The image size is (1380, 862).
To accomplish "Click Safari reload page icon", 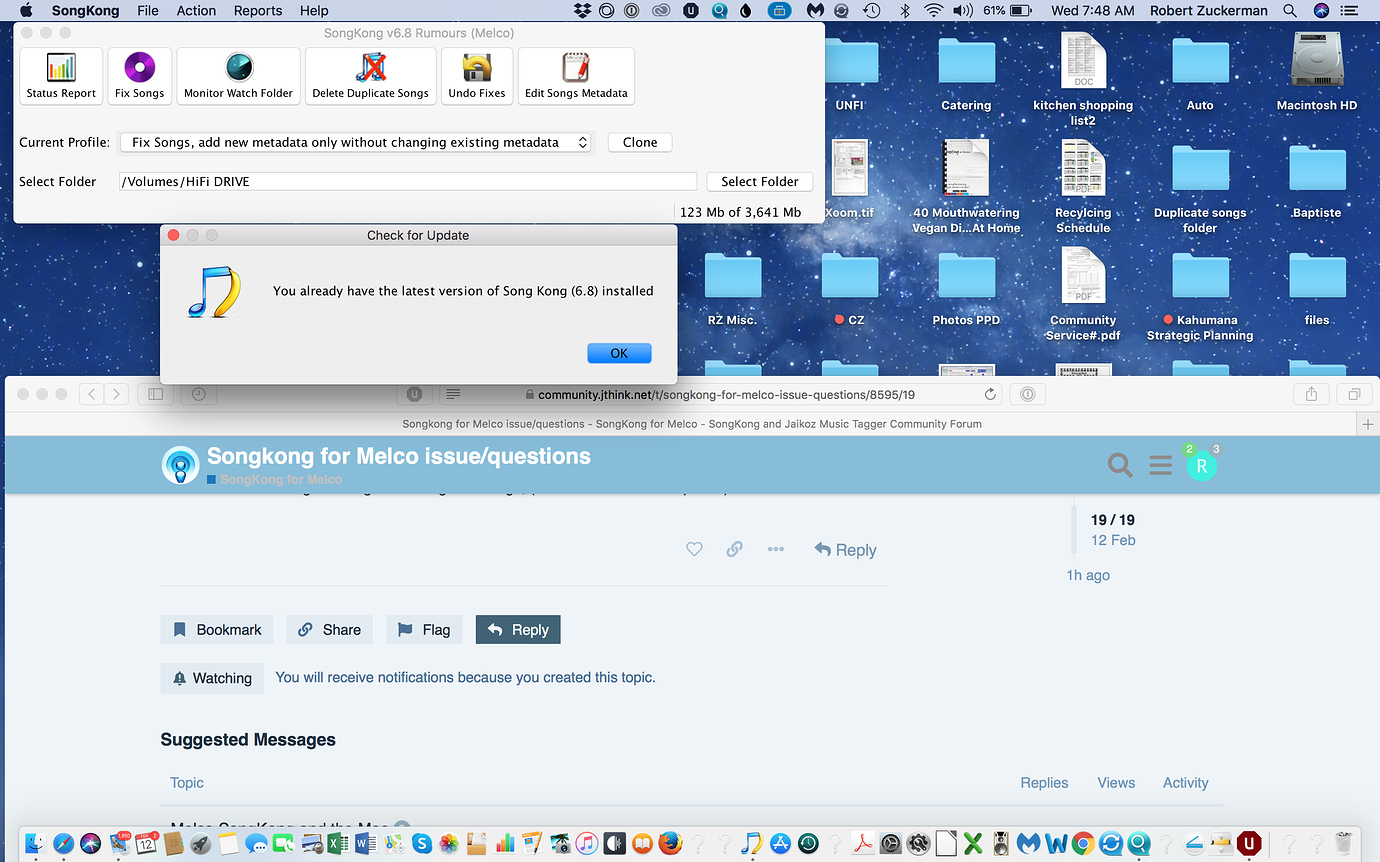I will coord(990,394).
